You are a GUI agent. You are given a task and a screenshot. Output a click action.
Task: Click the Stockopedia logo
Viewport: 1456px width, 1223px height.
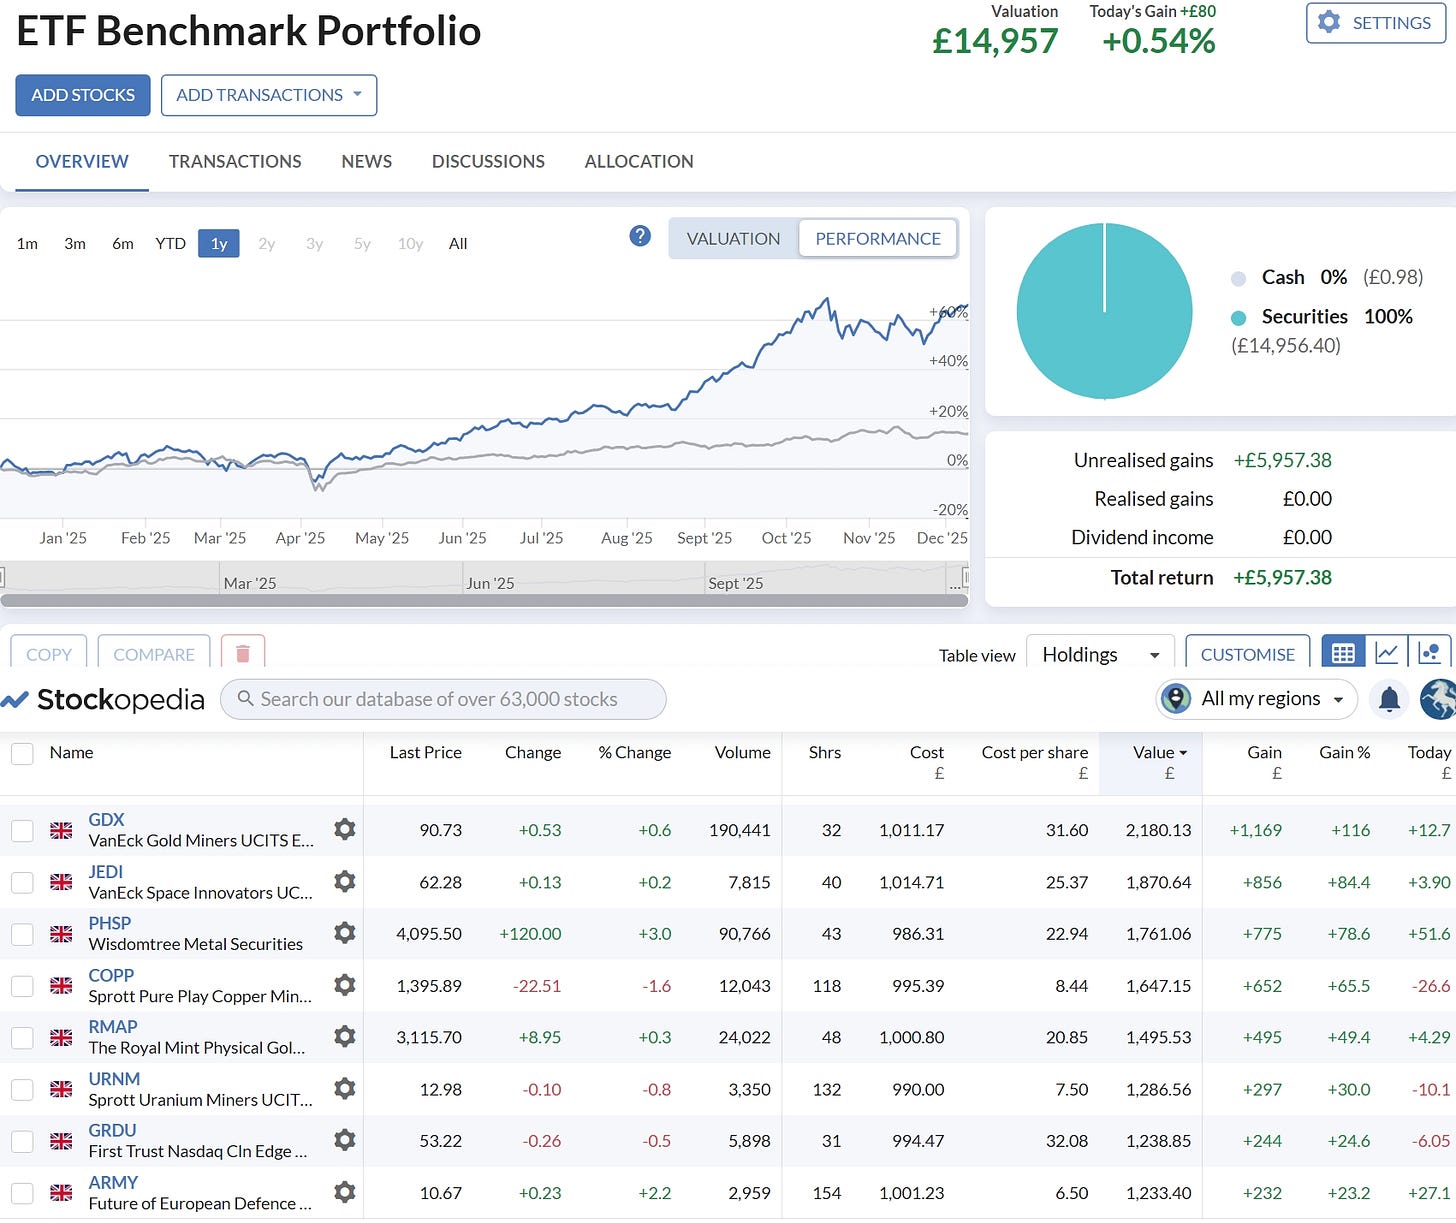pos(103,699)
